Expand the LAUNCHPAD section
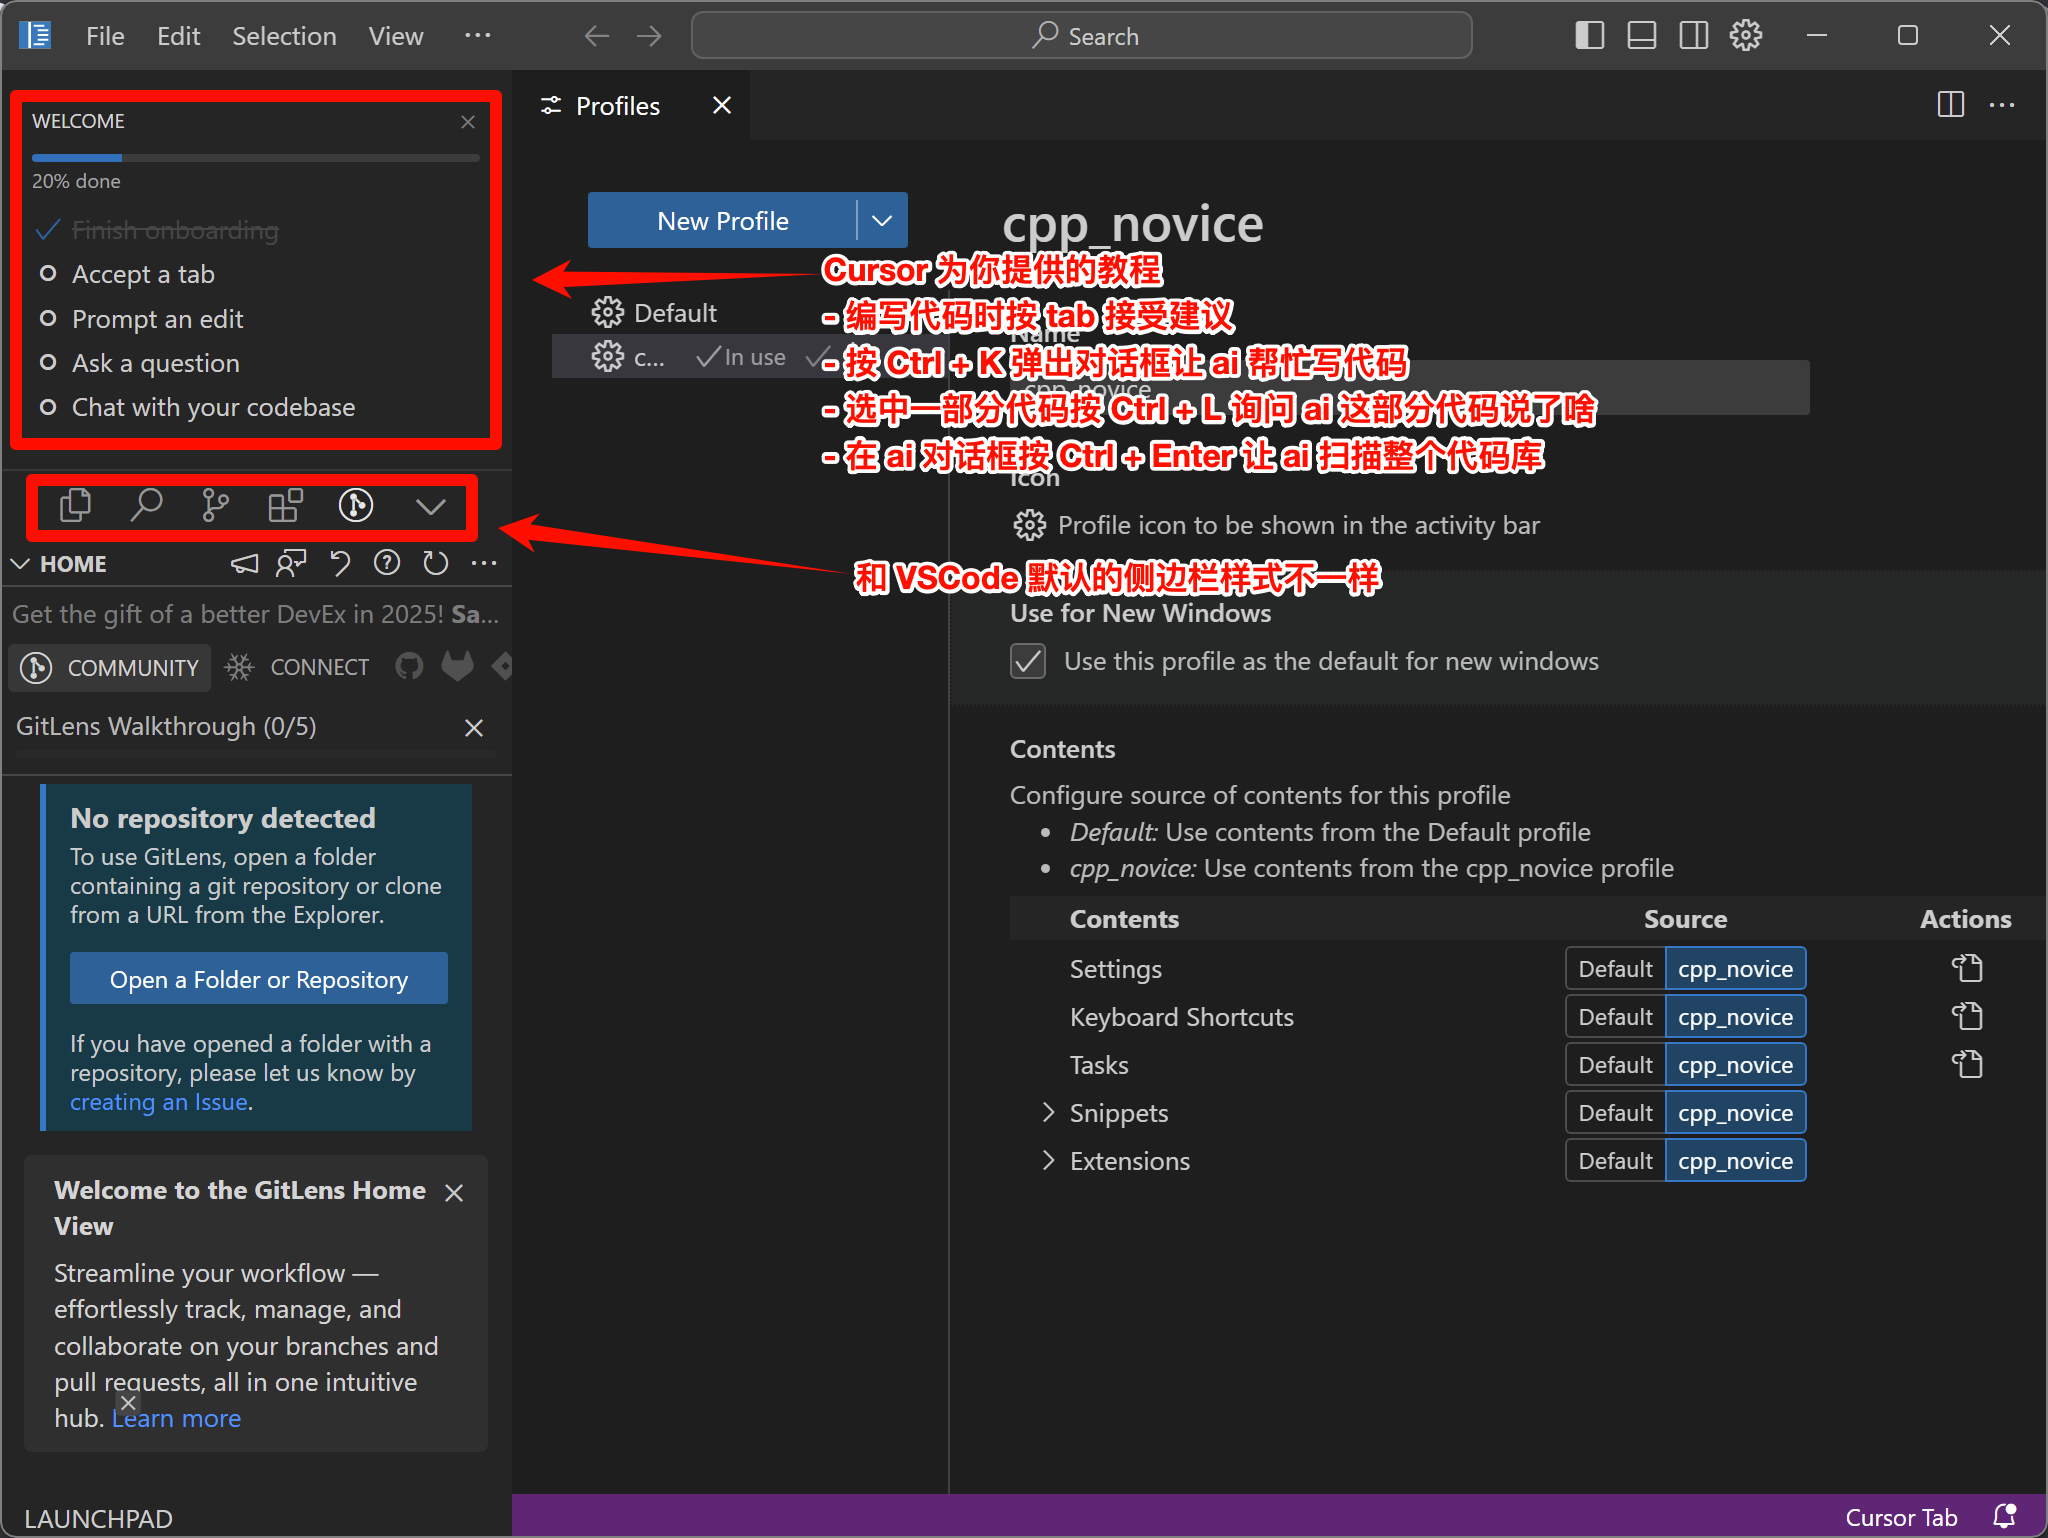The width and height of the screenshot is (2048, 1538). coord(98,1518)
